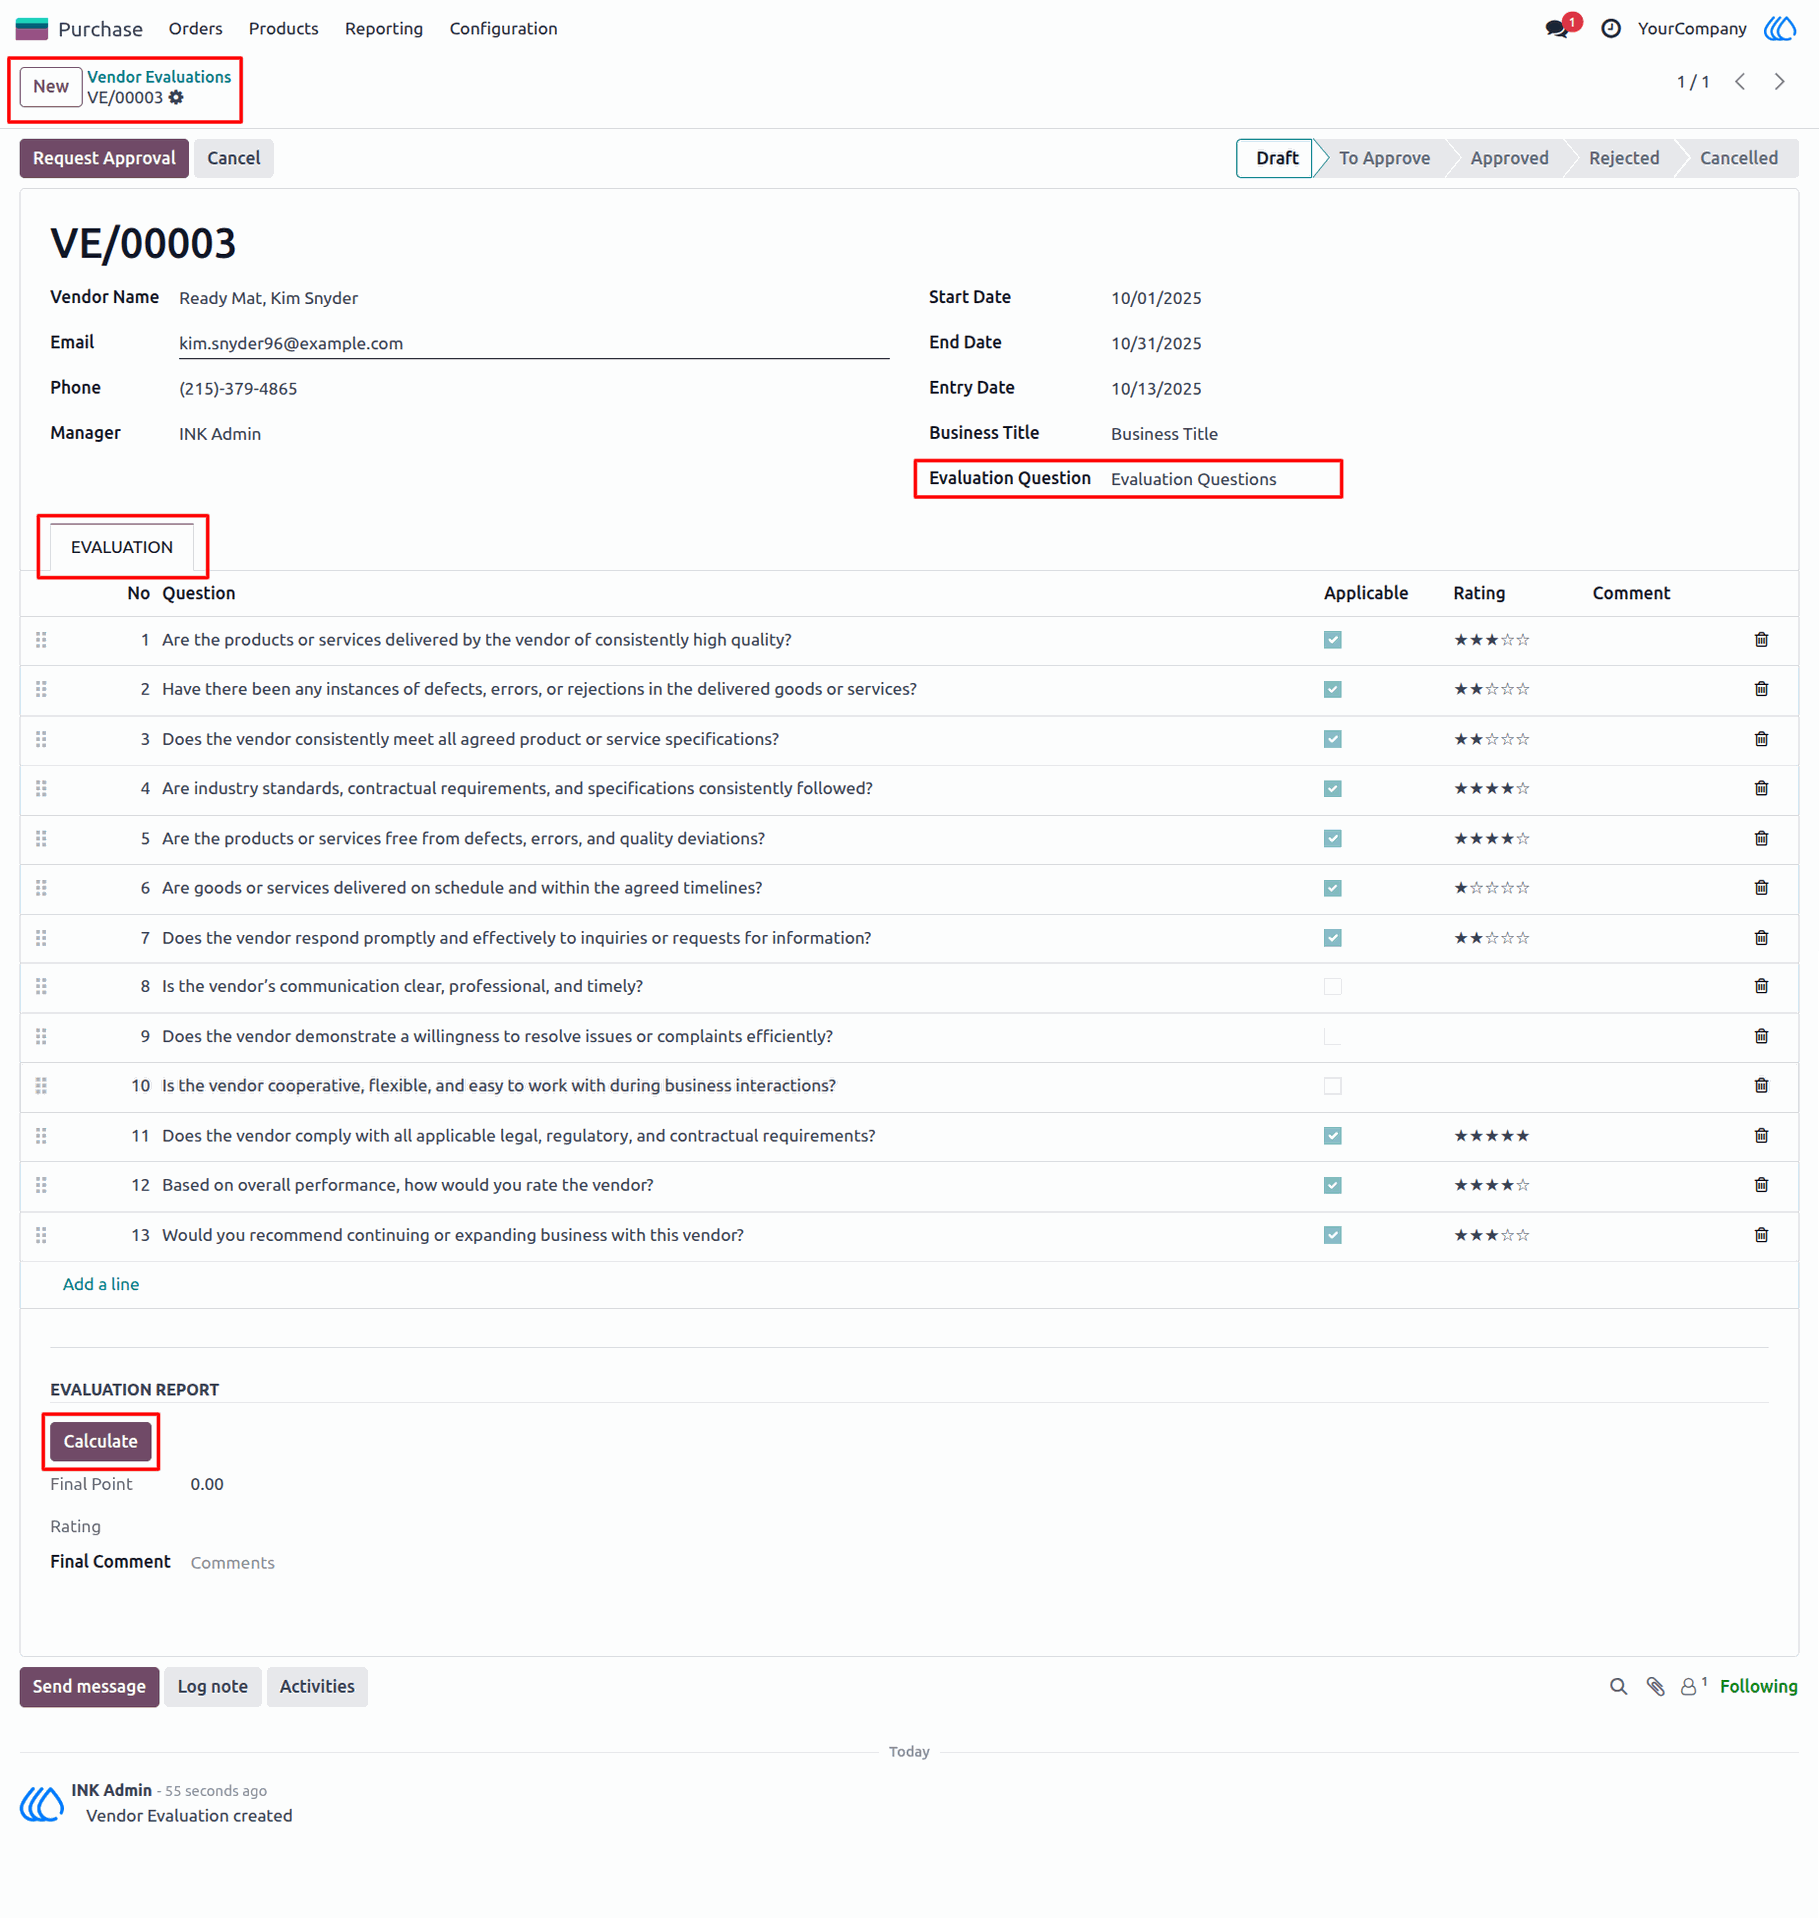Click the Calculate button
Image resolution: width=1819 pixels, height=1920 pixels.
[x=100, y=1441]
